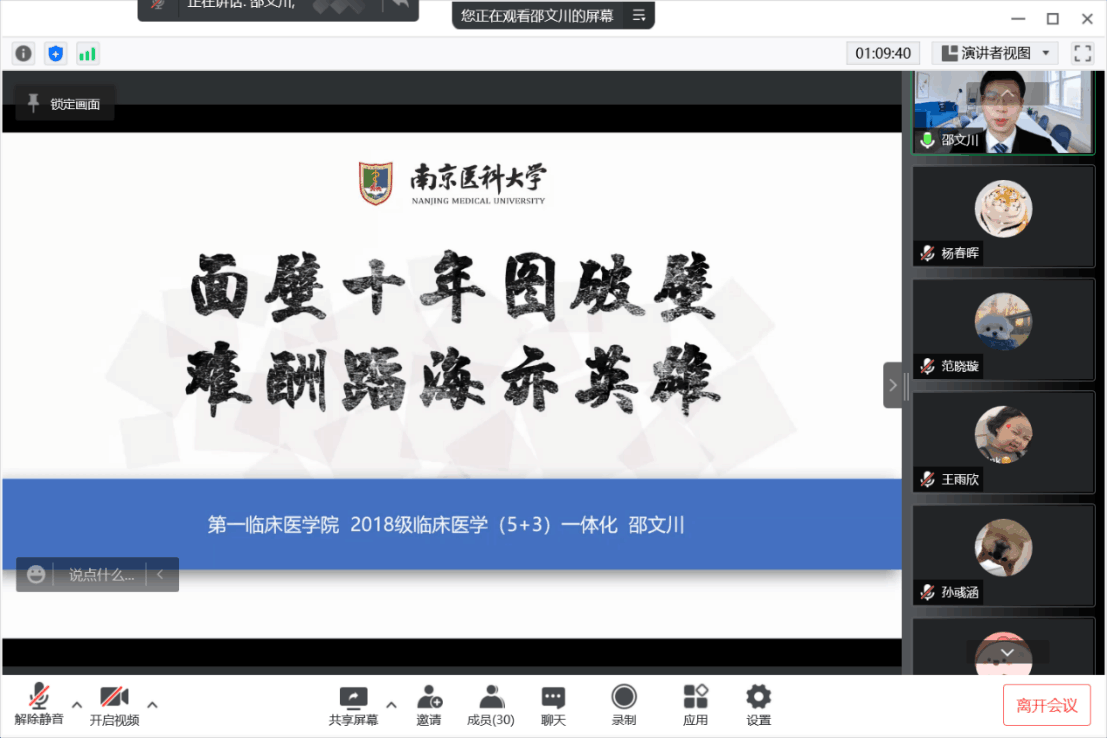Open the meeting info icon

pyautogui.click(x=23, y=54)
